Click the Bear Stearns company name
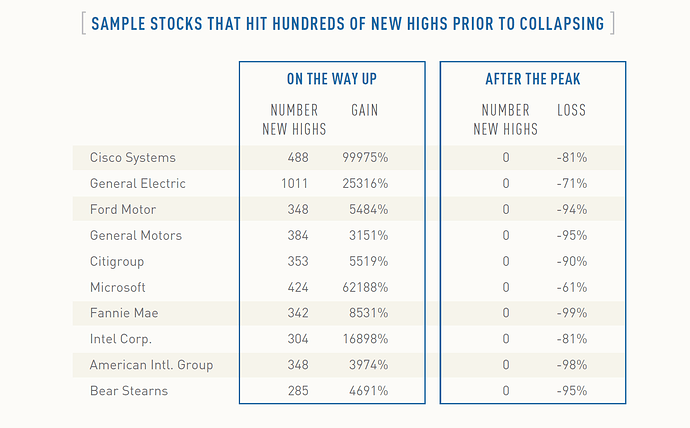The image size is (690, 428). pyautogui.click(x=128, y=391)
